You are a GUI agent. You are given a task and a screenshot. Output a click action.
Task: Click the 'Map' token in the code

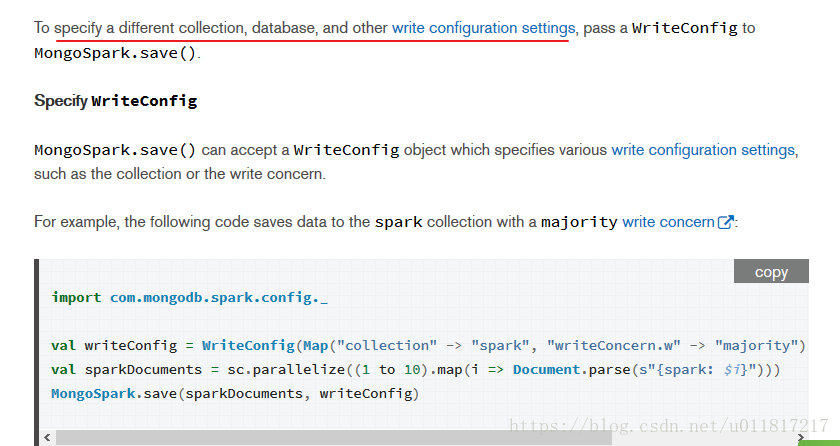pyautogui.click(x=316, y=346)
